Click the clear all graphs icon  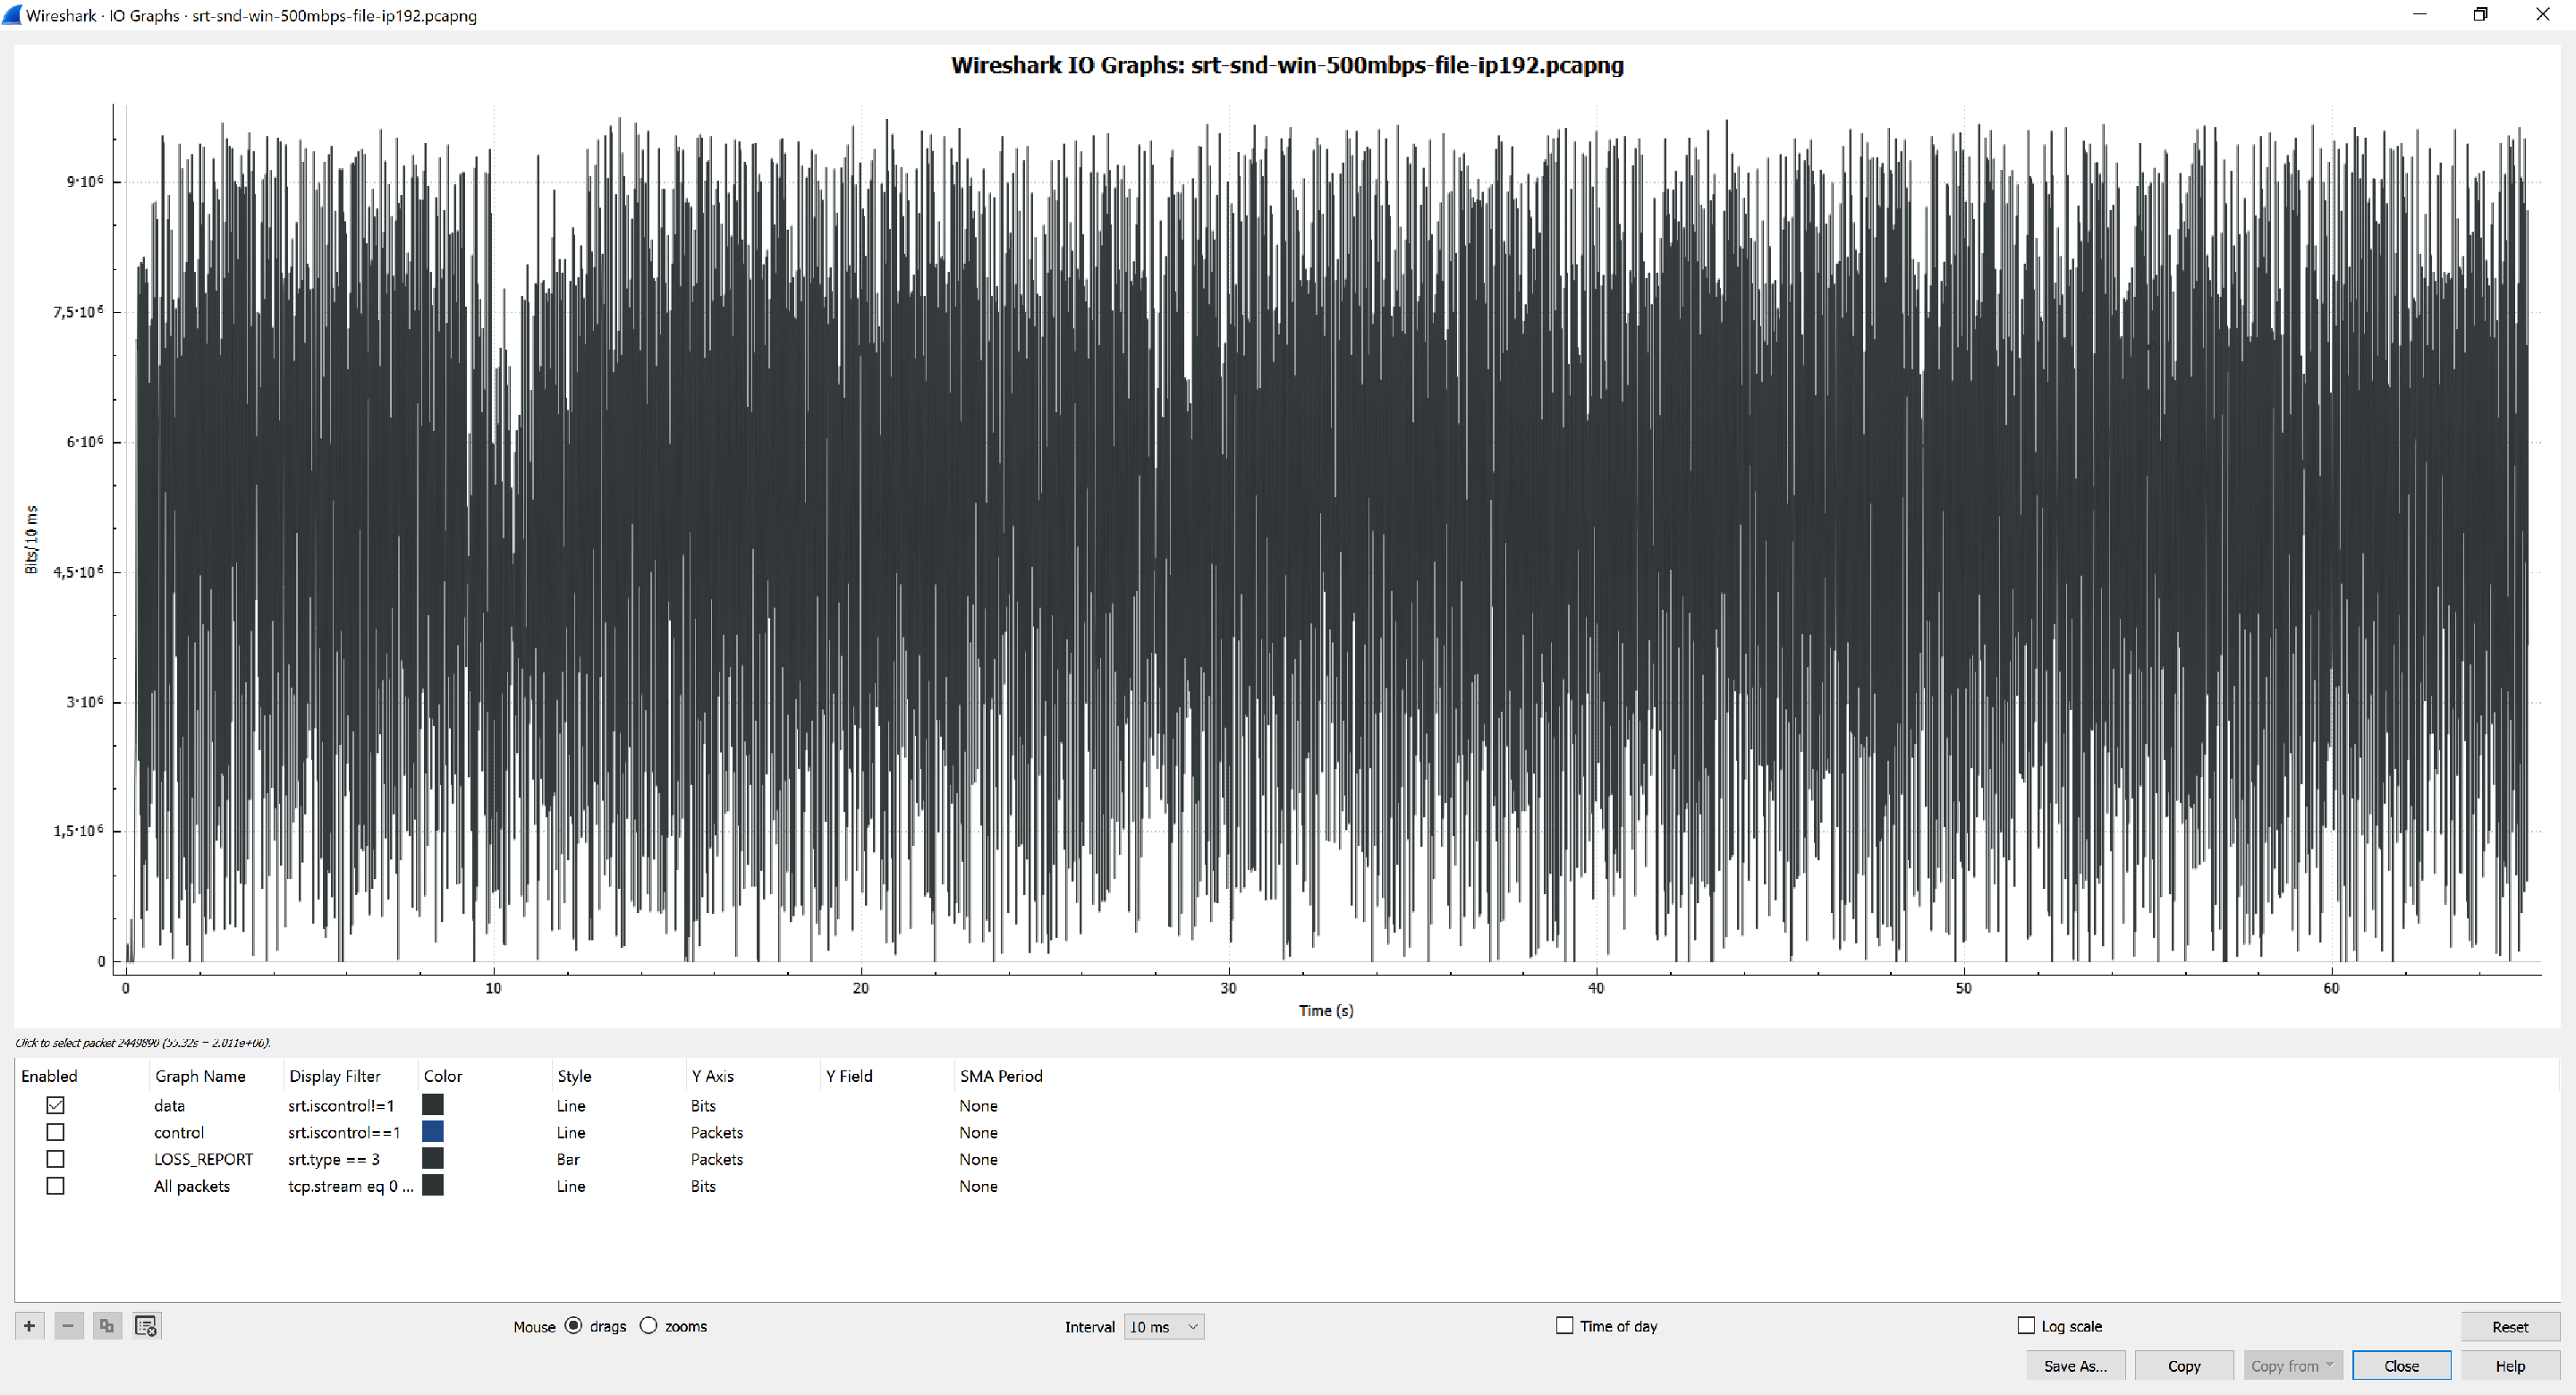click(146, 1326)
